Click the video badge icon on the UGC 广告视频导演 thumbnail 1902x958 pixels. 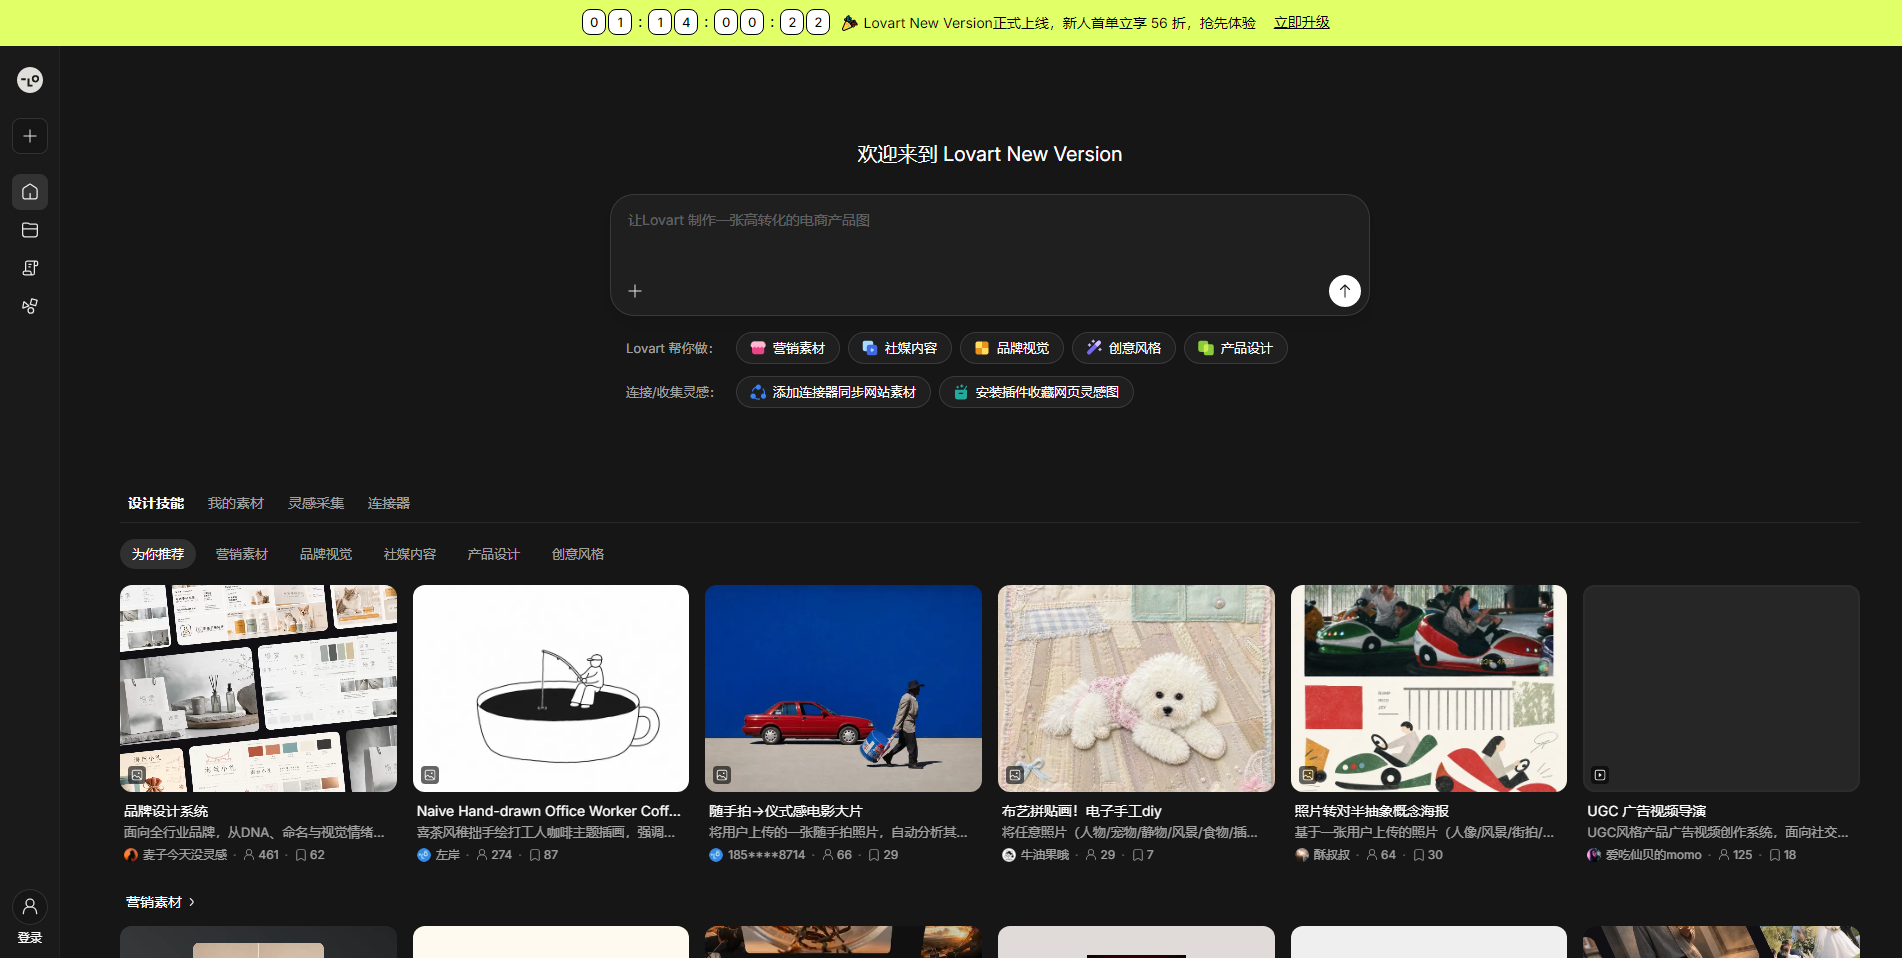1600,775
